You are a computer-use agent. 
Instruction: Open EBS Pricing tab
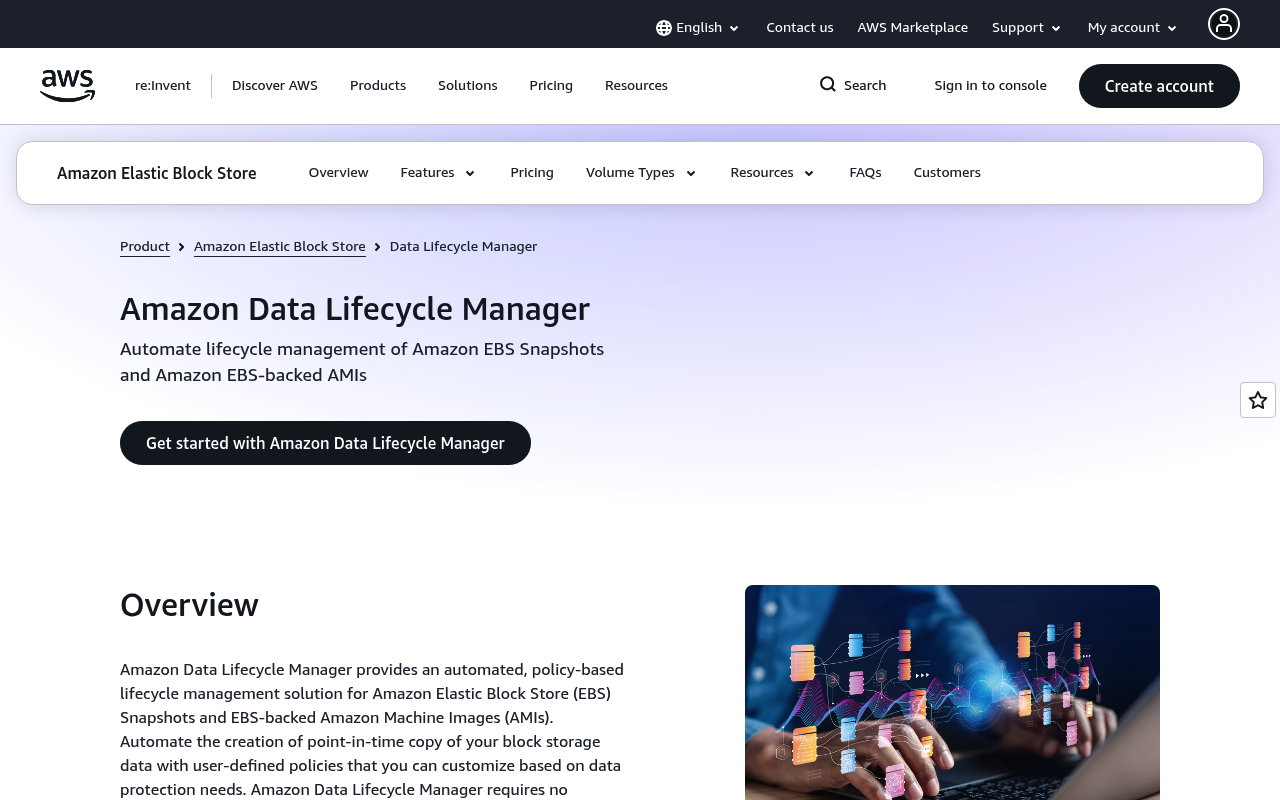point(532,173)
